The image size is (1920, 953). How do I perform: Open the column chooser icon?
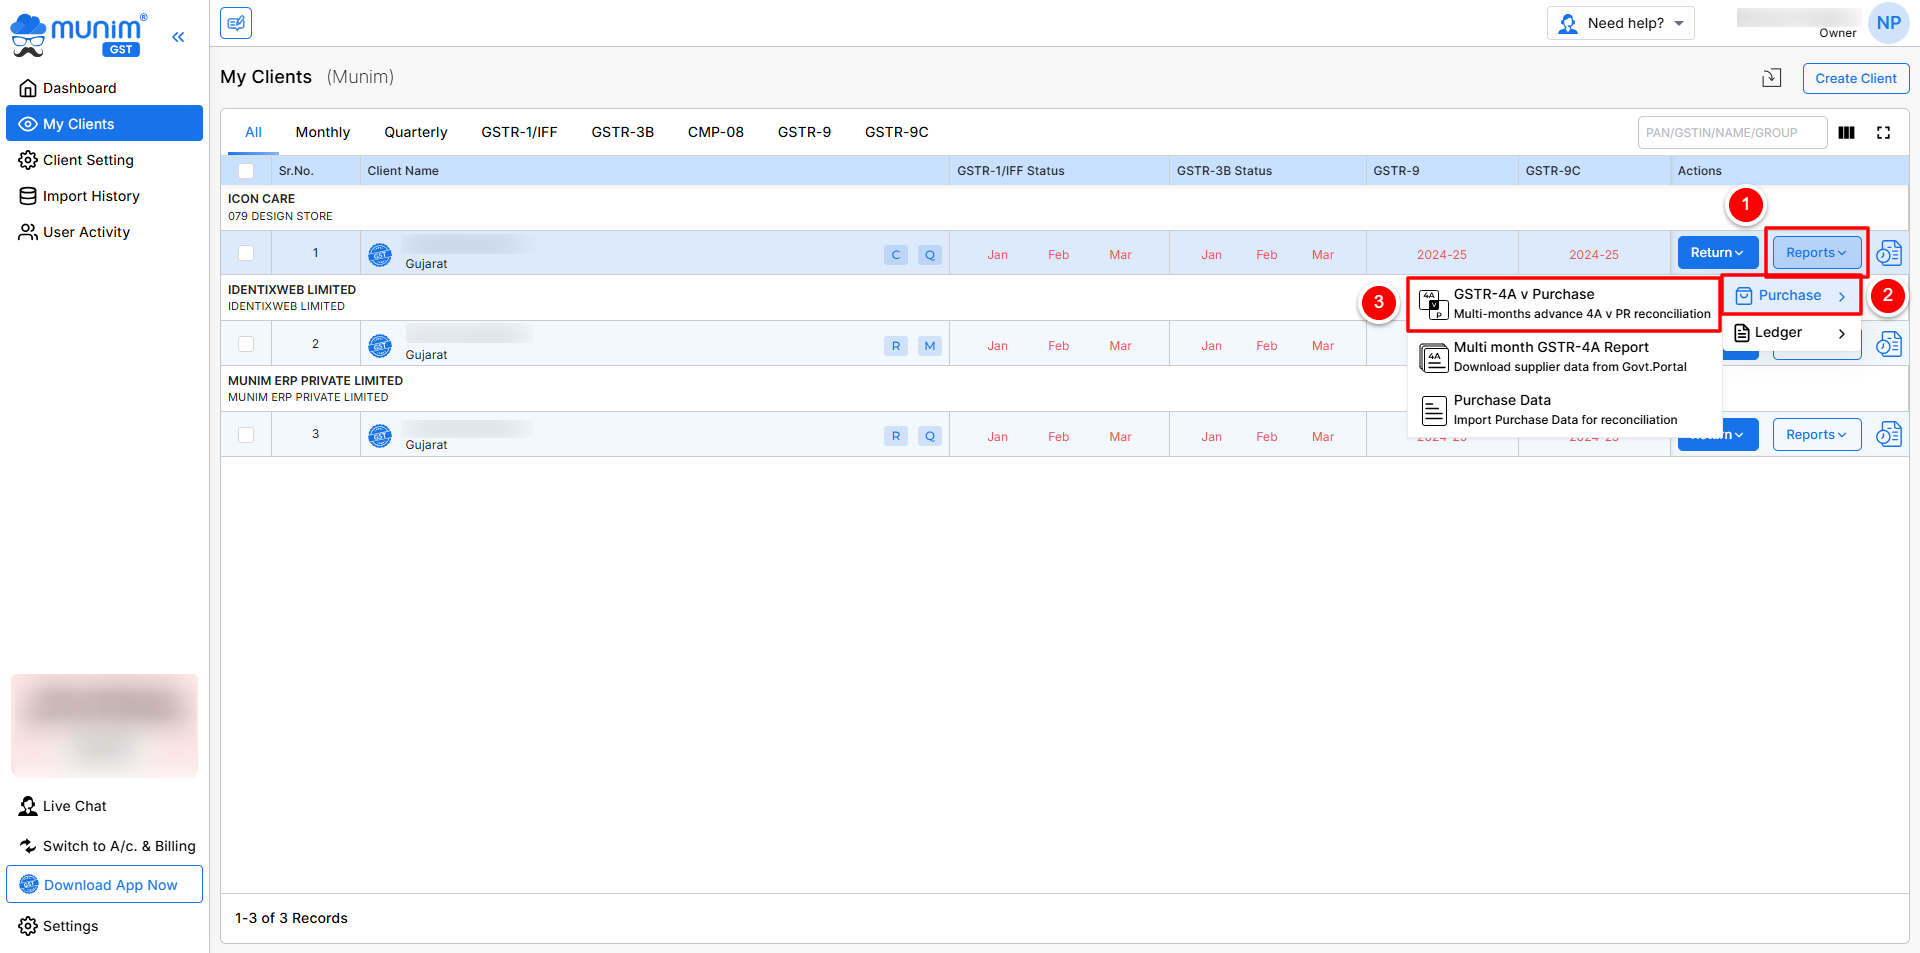[1846, 133]
